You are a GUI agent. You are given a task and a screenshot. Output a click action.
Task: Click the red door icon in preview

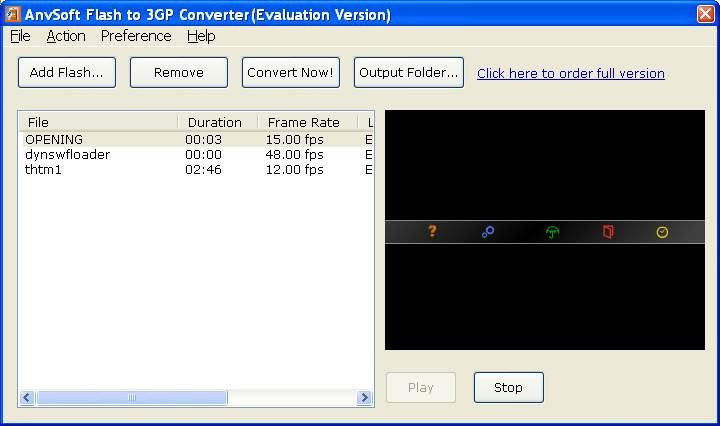(x=608, y=232)
